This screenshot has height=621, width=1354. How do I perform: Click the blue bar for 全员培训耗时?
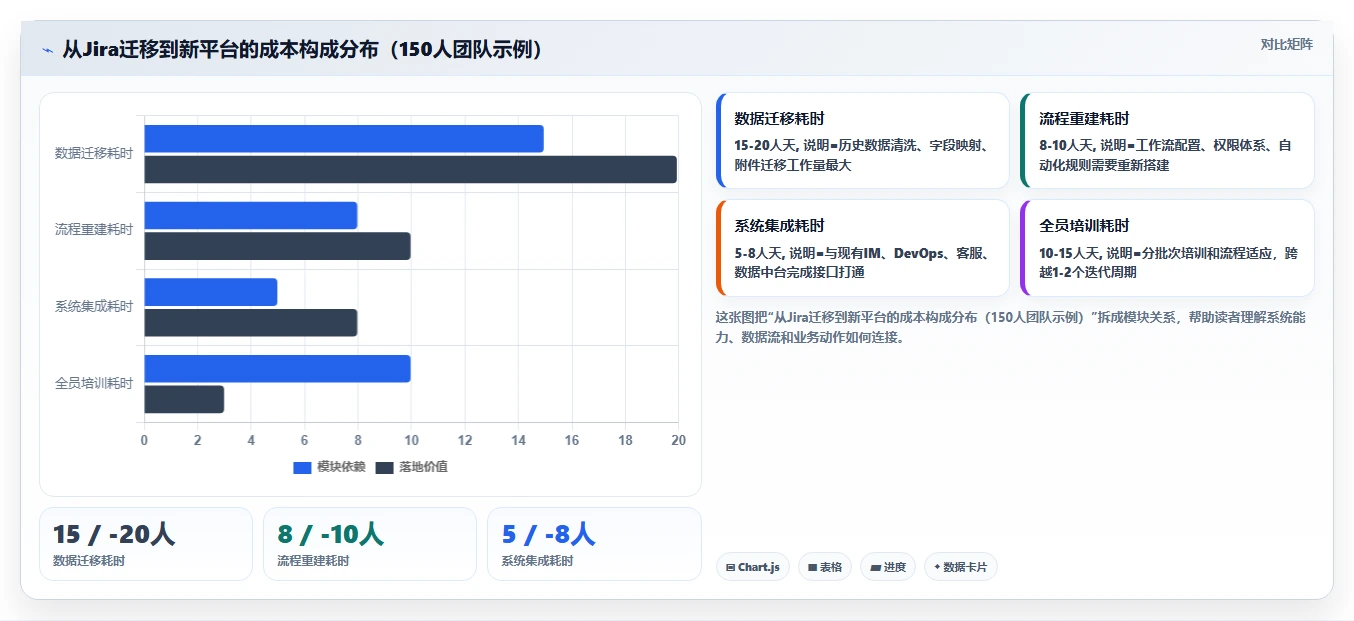pos(277,369)
